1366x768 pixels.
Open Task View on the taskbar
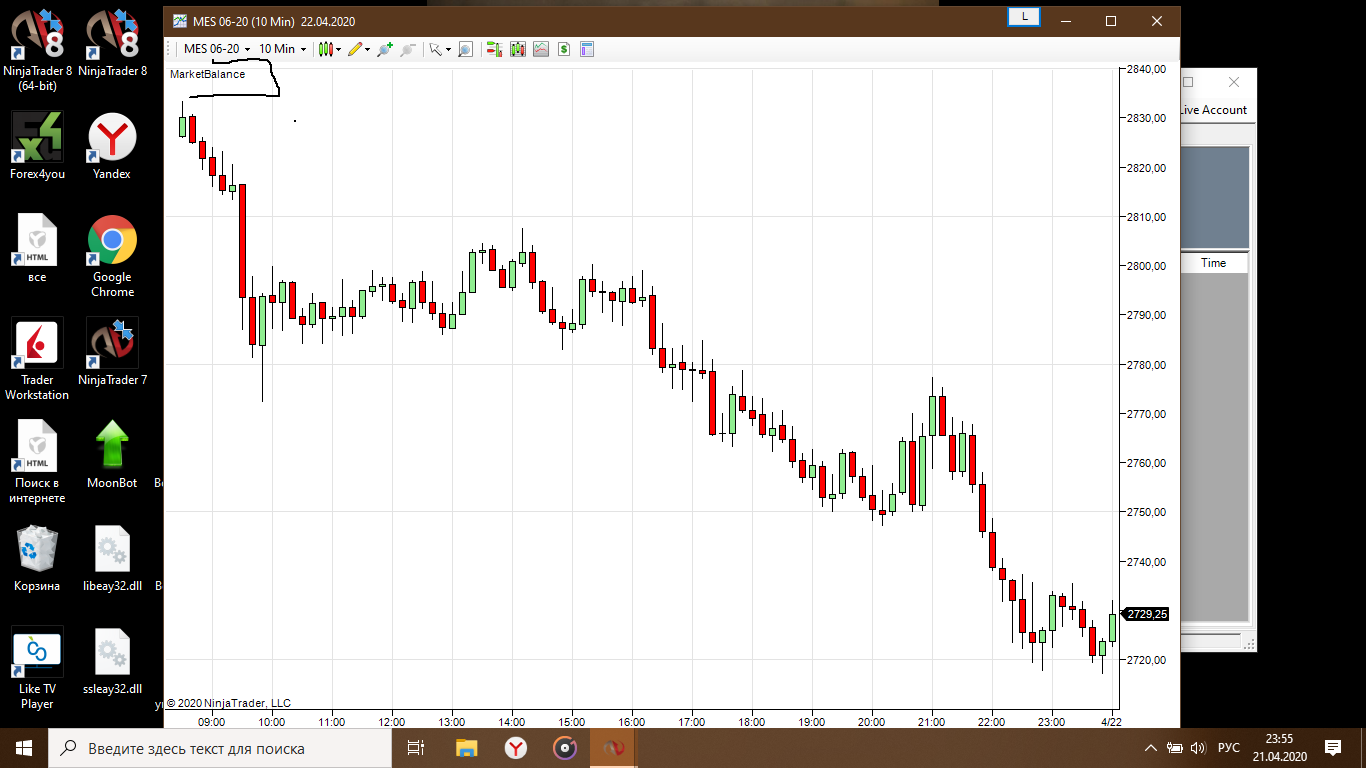click(416, 748)
